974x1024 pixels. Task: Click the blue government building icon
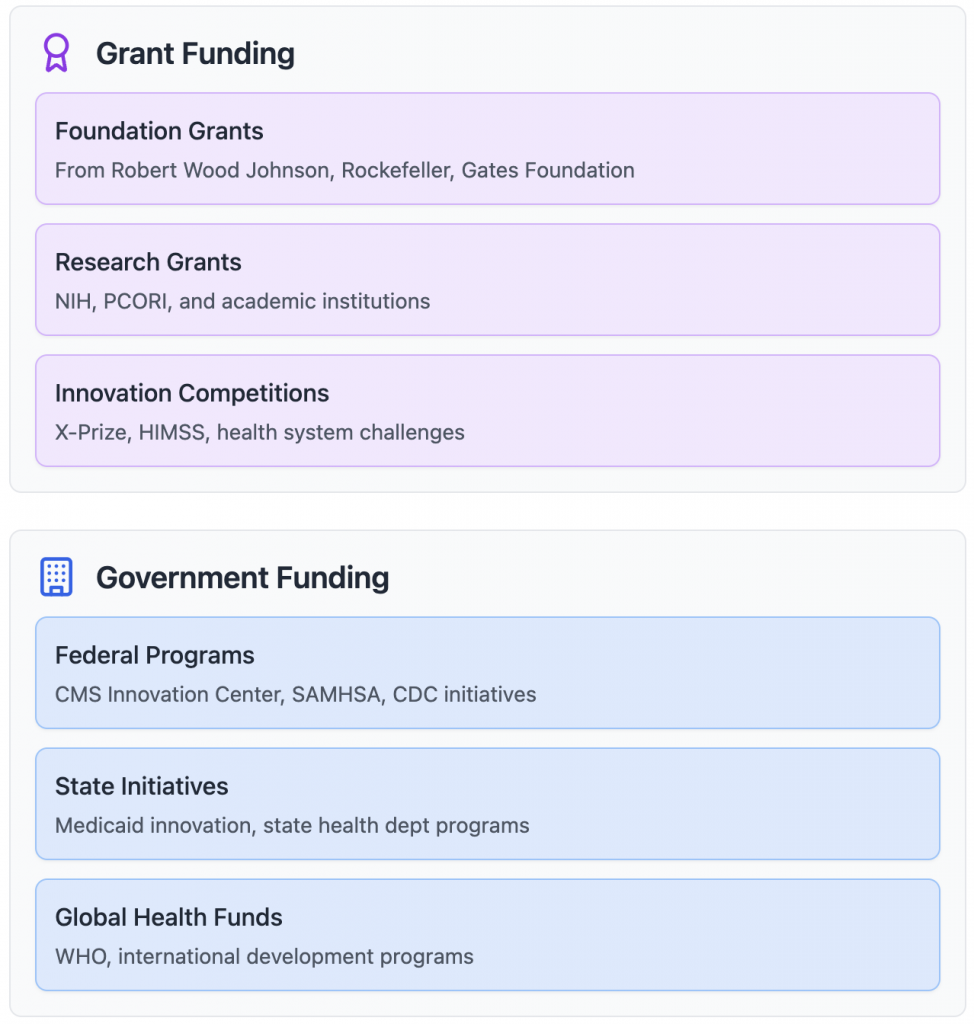(57, 577)
